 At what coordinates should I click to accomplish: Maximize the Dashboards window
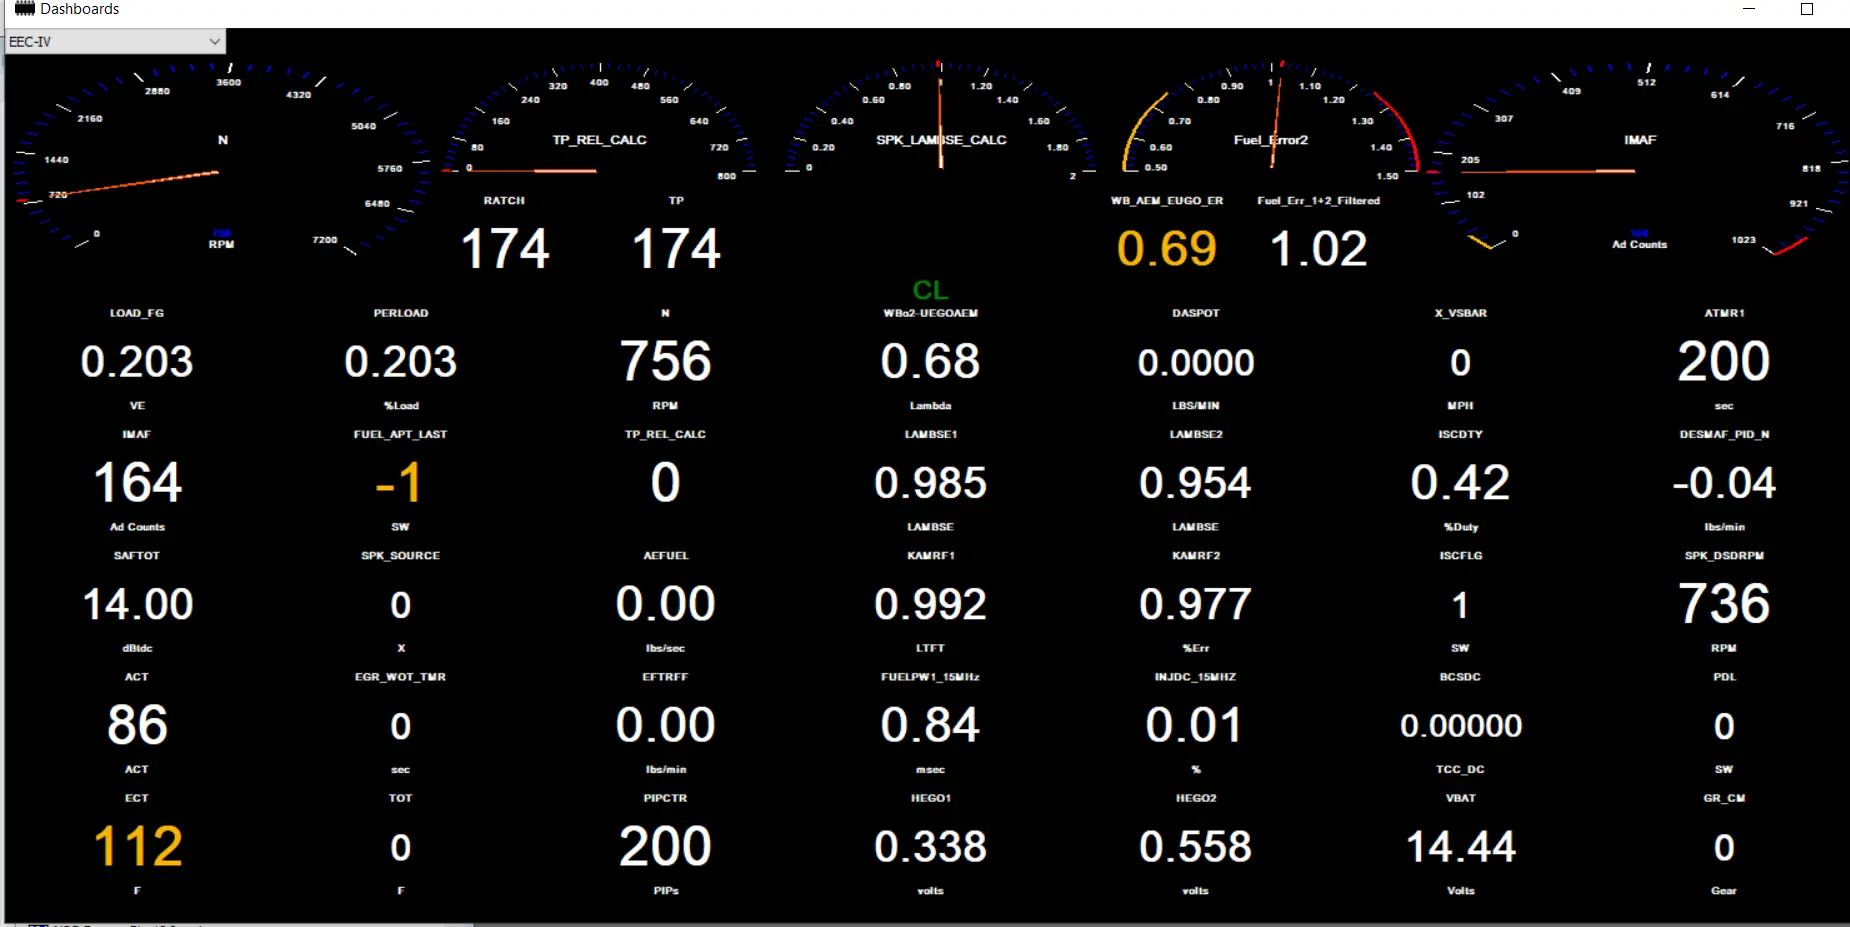(1807, 9)
